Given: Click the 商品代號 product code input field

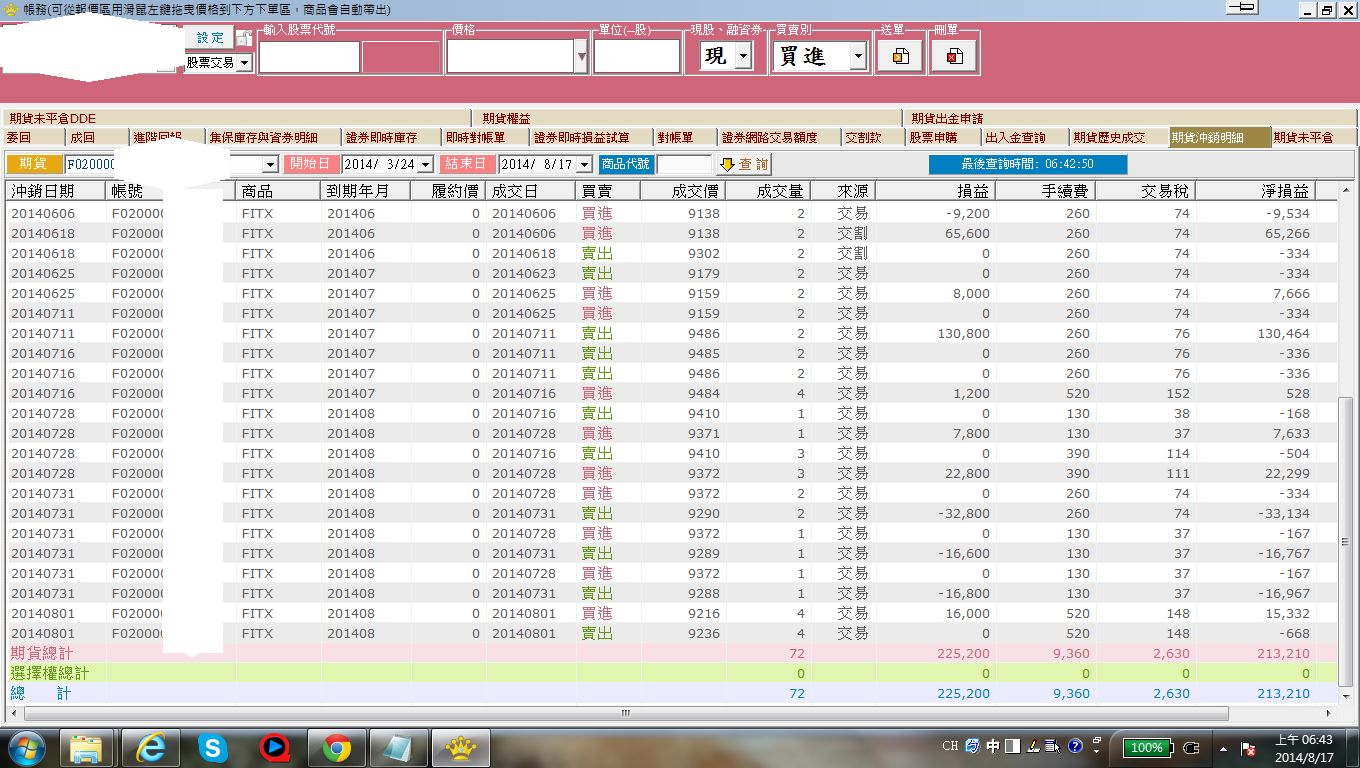Looking at the screenshot, I should pos(684,164).
